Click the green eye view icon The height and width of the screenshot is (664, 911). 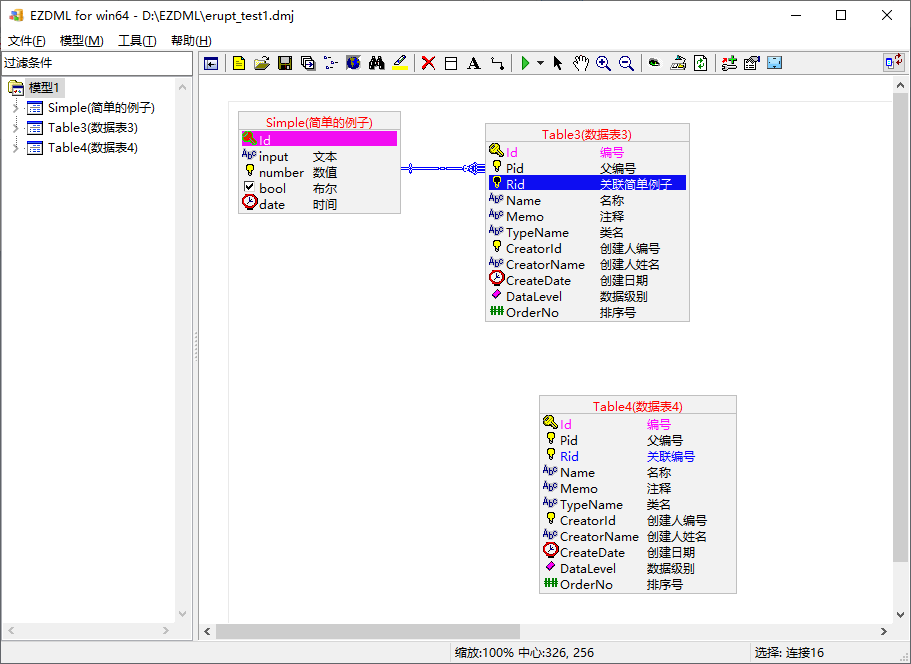pos(654,63)
